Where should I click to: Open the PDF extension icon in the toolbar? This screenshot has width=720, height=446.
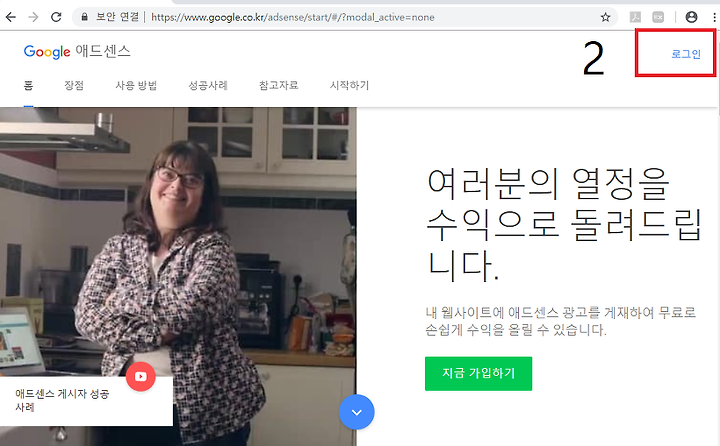coord(635,17)
